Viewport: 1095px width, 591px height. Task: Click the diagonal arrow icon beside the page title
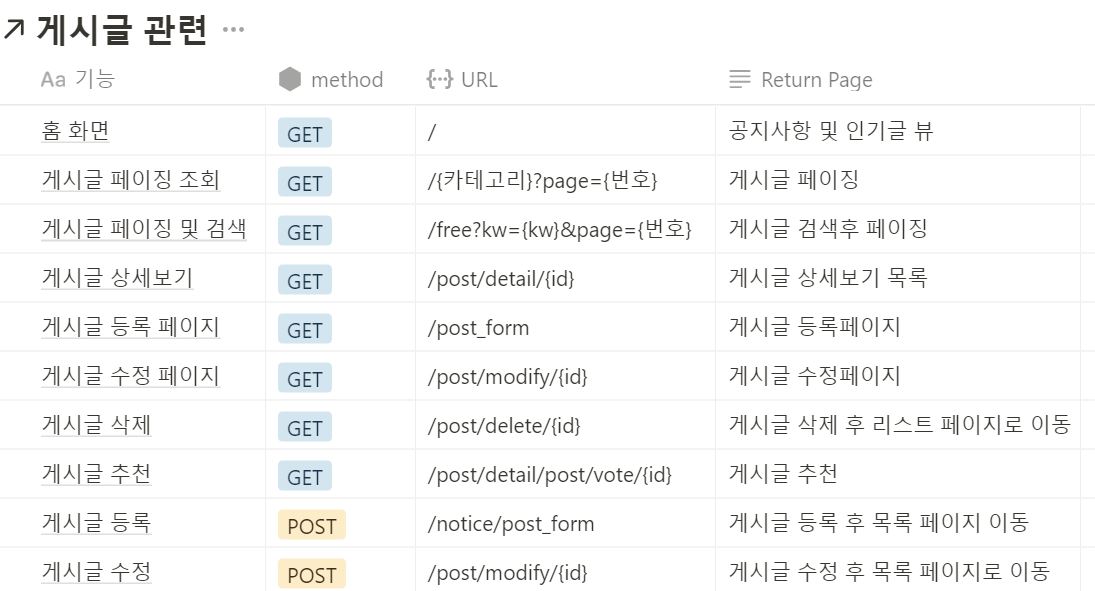pos(14,29)
